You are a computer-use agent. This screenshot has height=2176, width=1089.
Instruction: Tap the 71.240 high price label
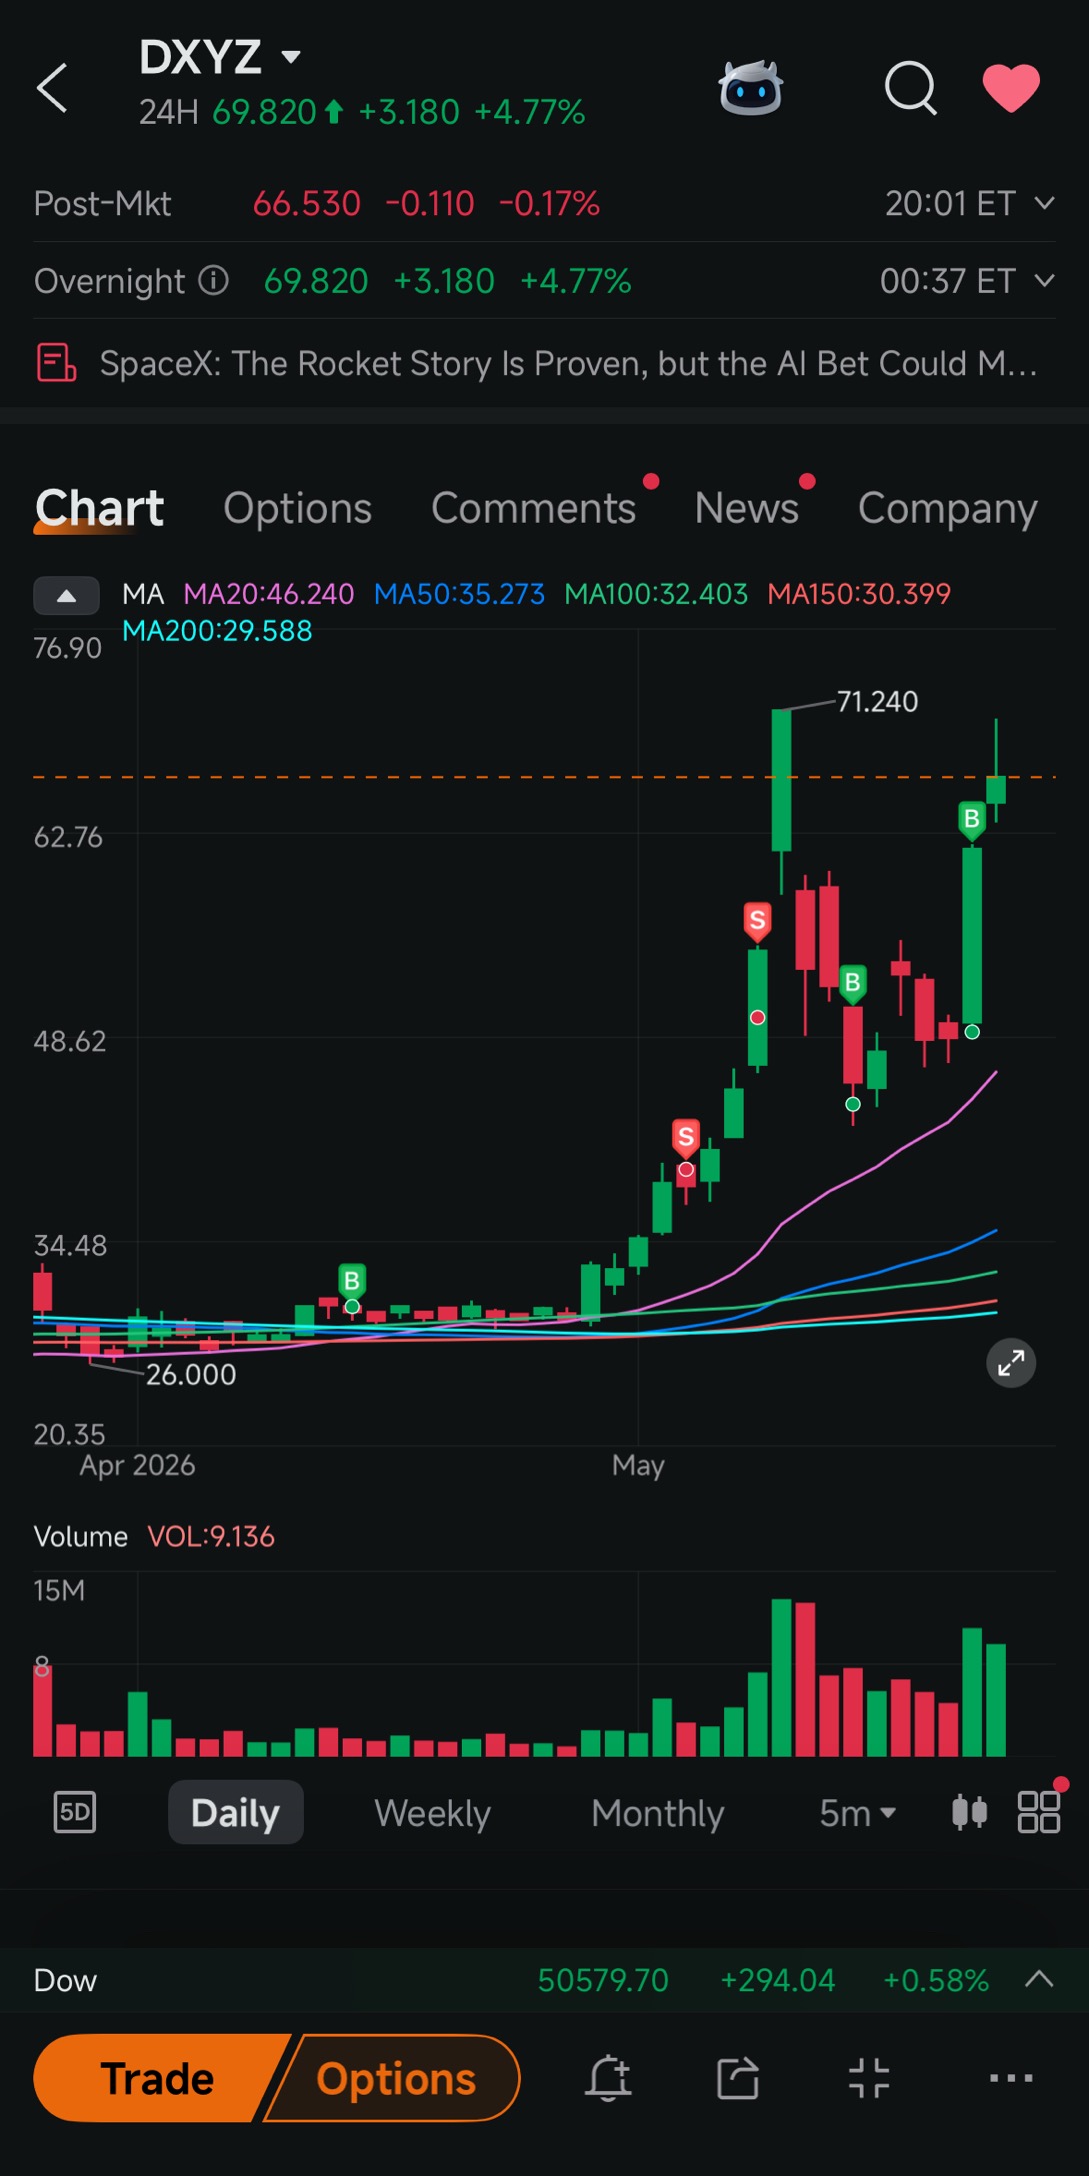point(877,702)
